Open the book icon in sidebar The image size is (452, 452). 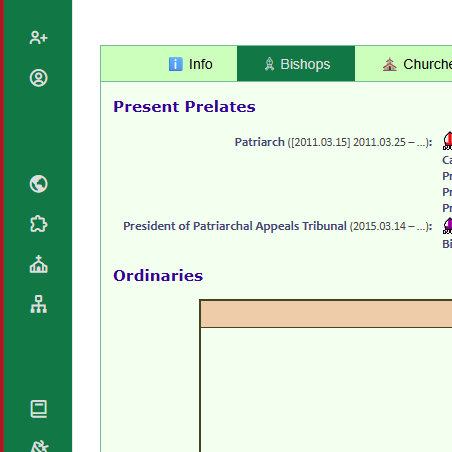point(39,409)
